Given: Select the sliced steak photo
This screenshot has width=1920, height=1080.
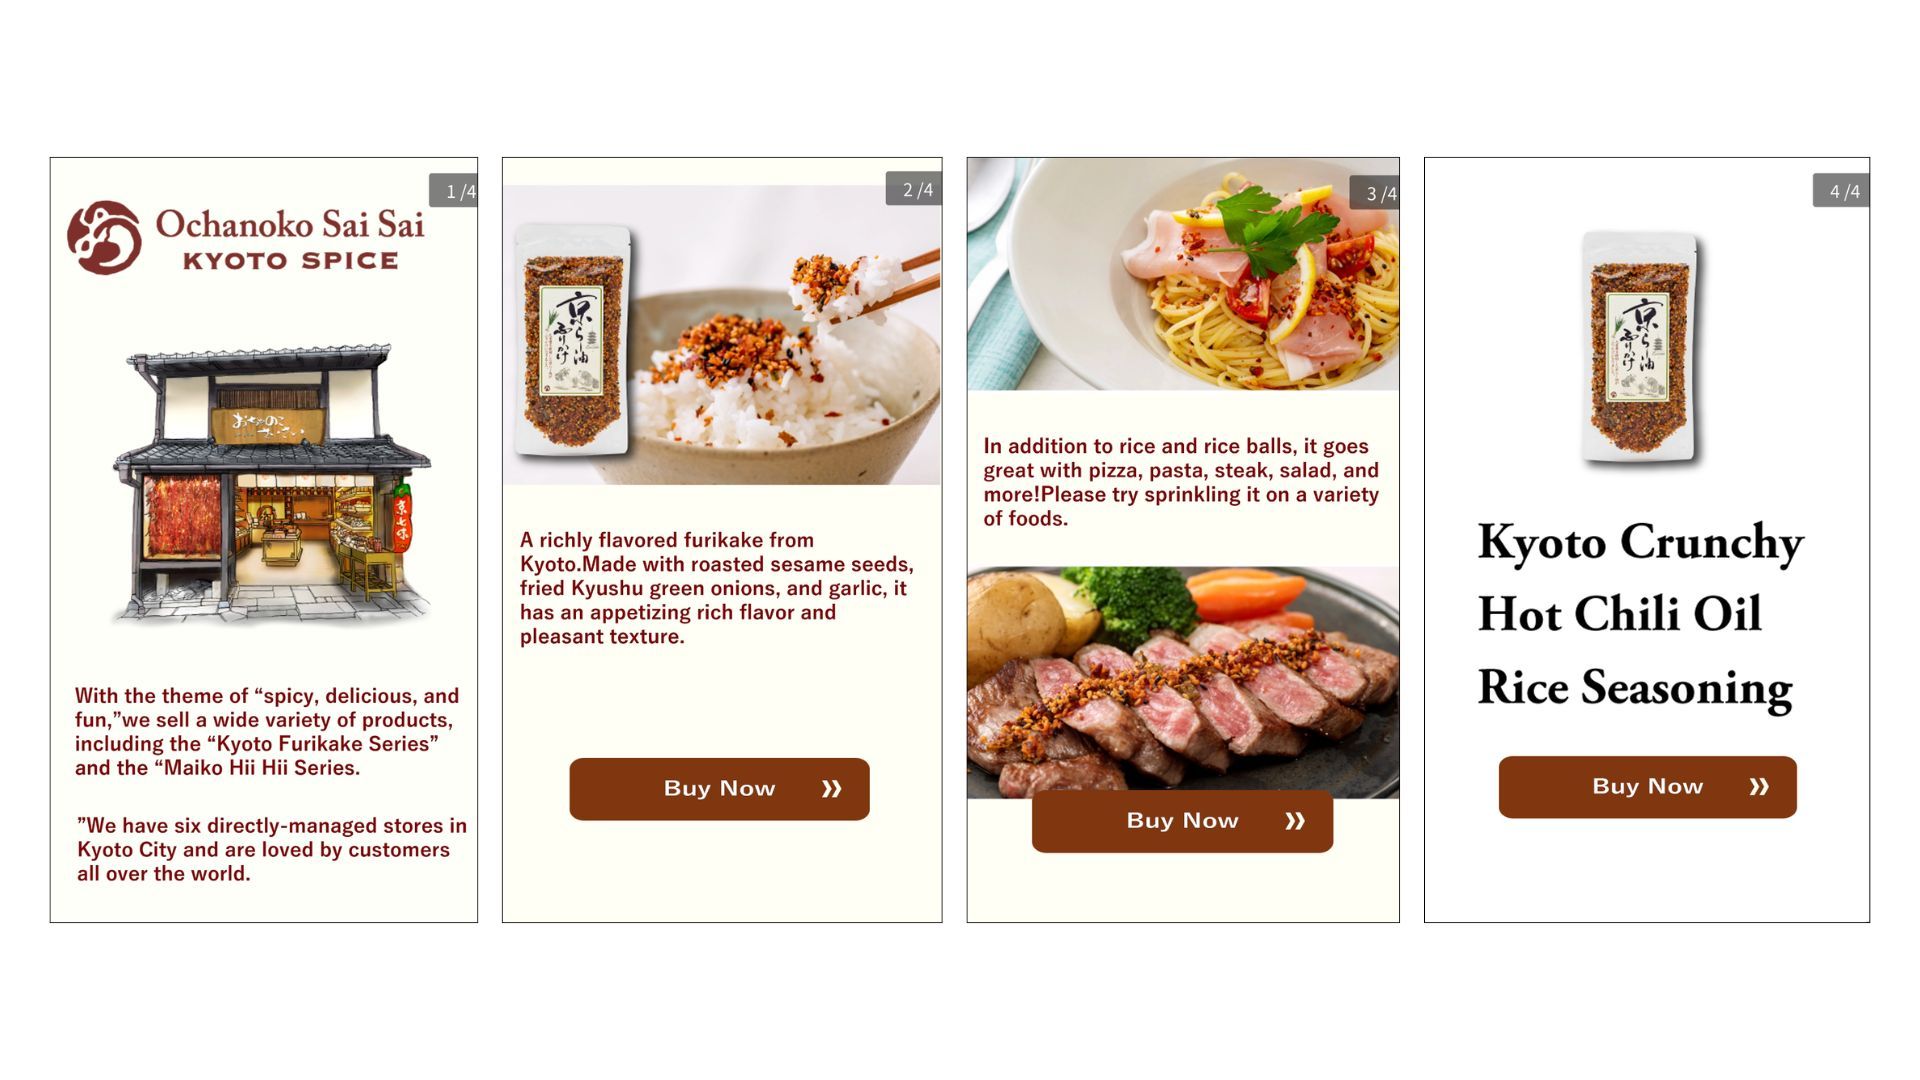Looking at the screenshot, I should [x=1183, y=682].
